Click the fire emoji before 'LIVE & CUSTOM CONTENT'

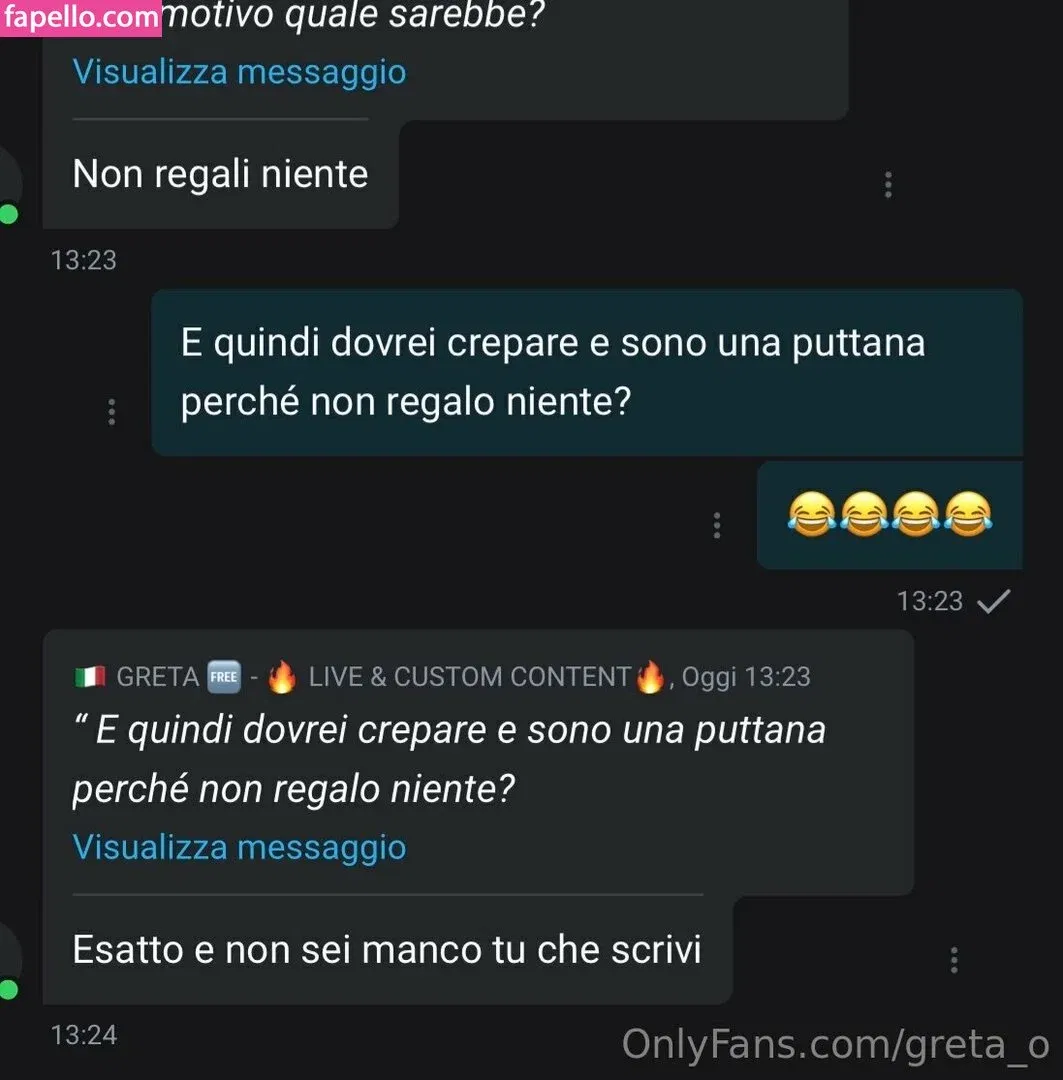[282, 676]
